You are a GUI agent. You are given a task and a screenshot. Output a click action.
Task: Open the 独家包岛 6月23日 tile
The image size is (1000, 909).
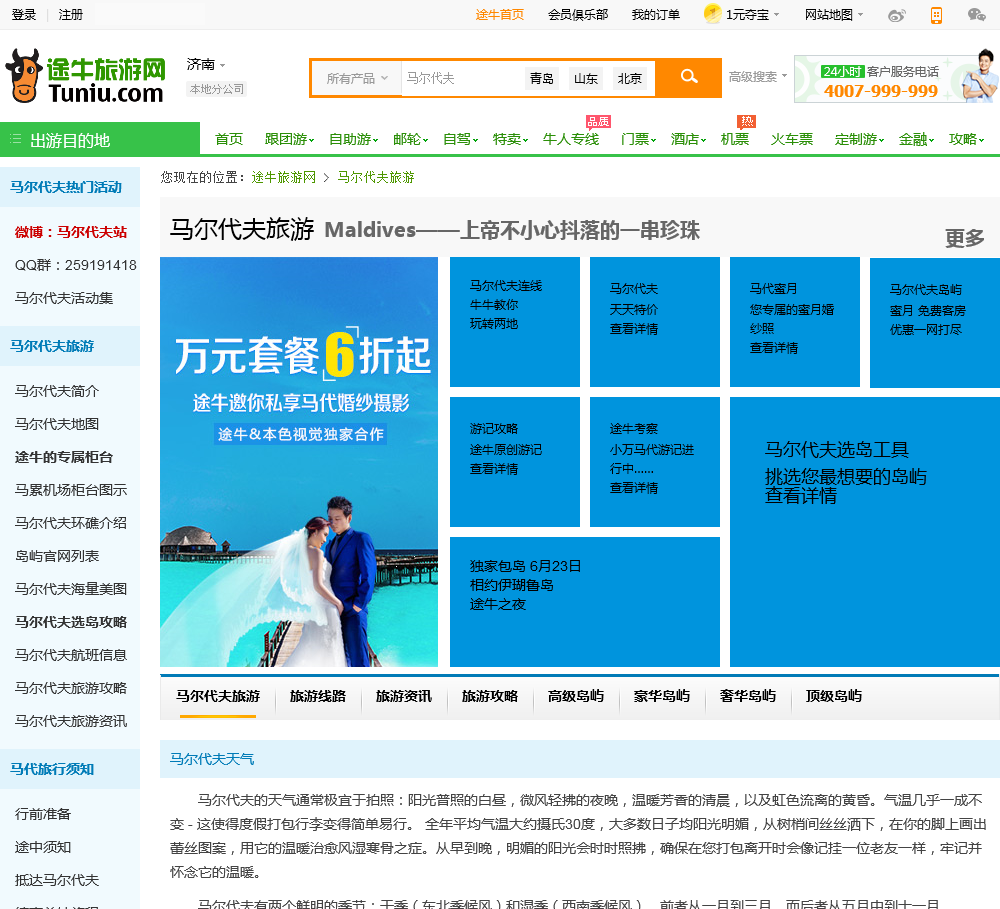585,602
